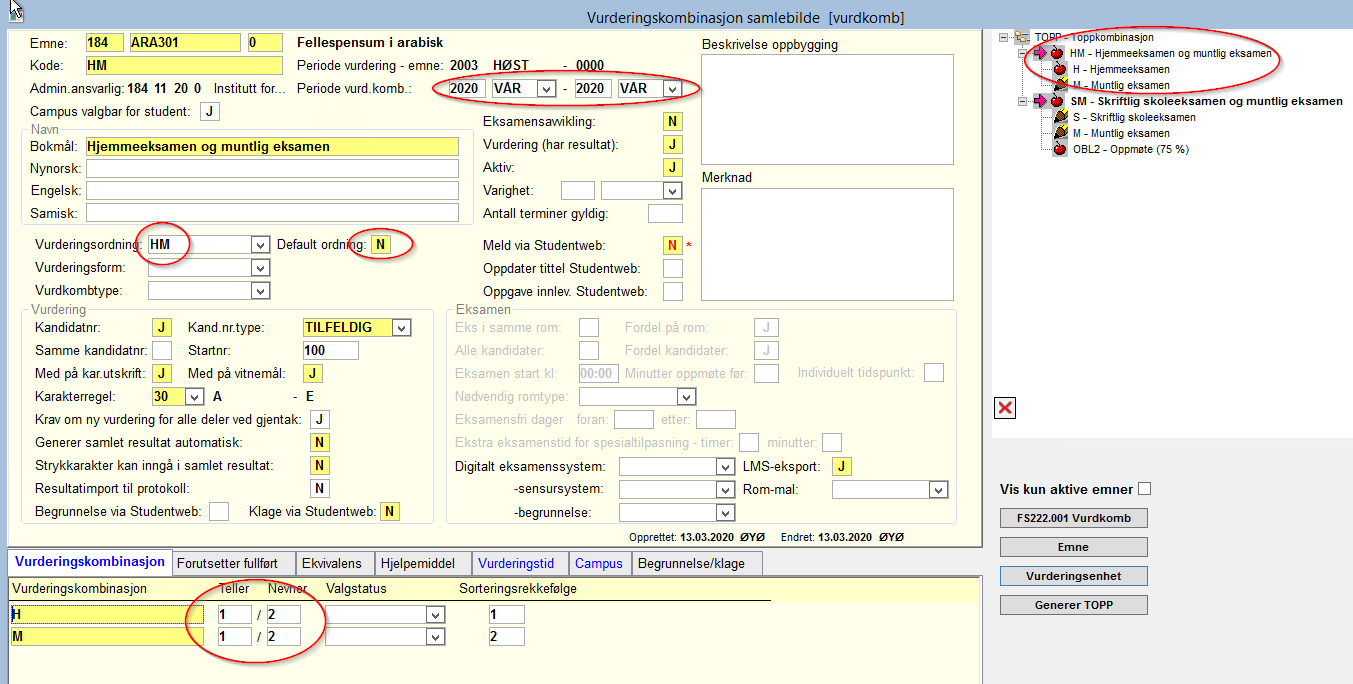The height and width of the screenshot is (684, 1353).
Task: Collapse the SM node in the tree
Action: coord(1023,101)
